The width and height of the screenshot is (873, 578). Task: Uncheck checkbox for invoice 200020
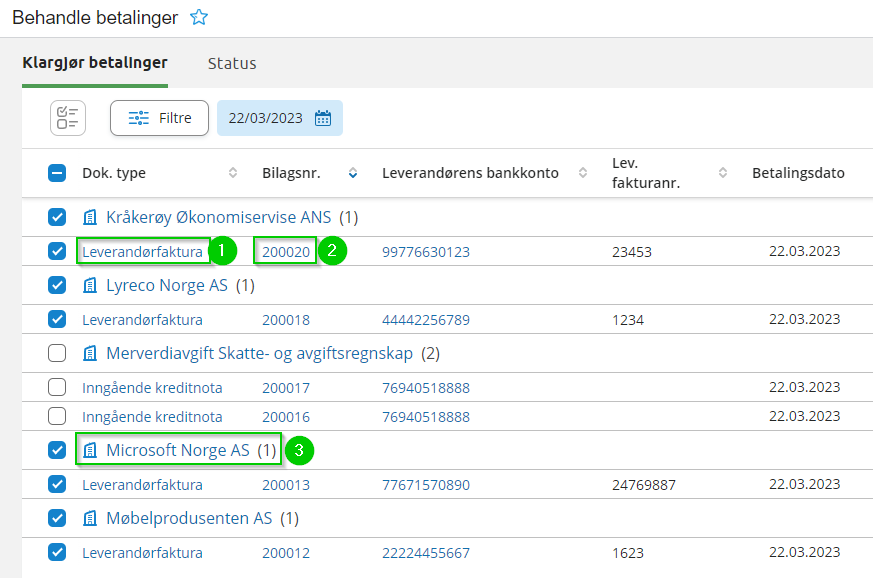click(x=57, y=251)
